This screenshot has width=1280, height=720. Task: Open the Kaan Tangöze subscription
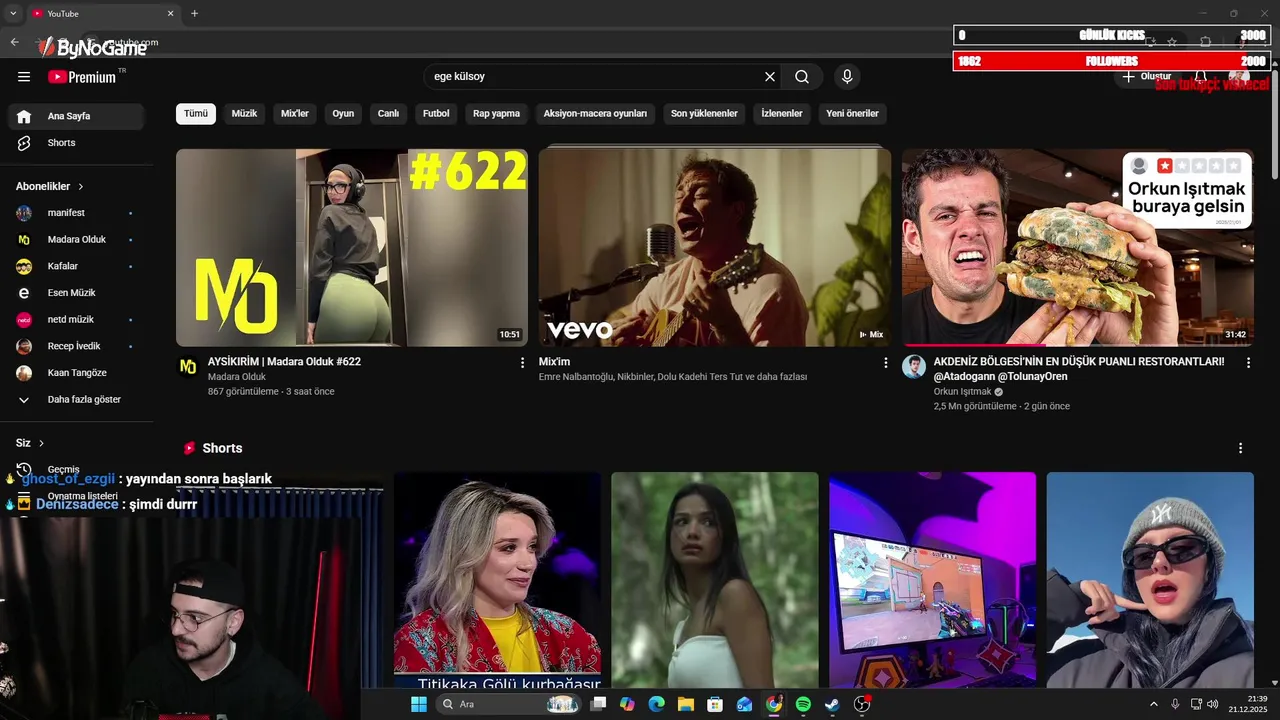(76, 373)
